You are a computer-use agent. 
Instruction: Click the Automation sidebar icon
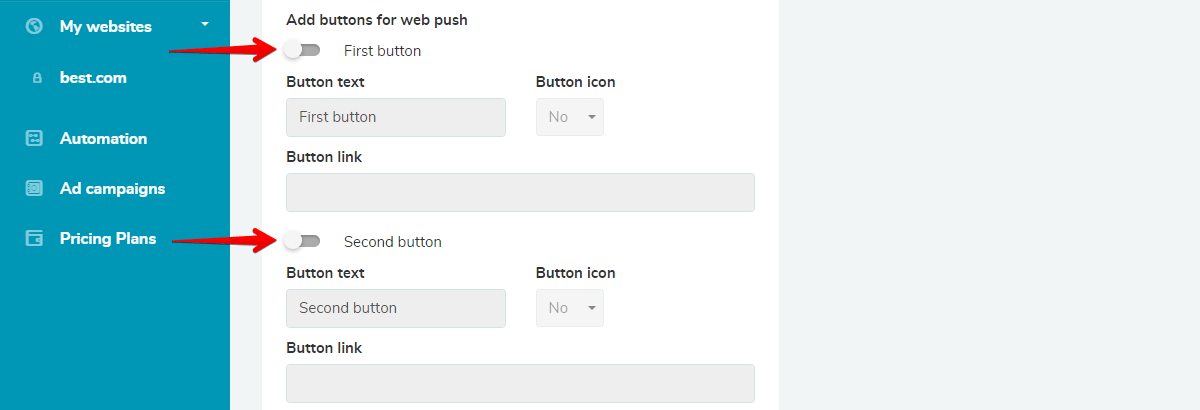34,139
